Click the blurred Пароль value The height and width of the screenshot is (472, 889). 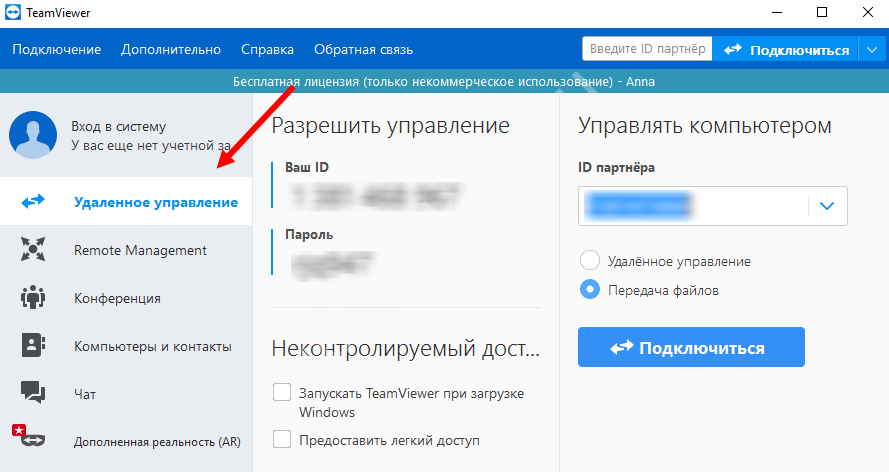333,265
